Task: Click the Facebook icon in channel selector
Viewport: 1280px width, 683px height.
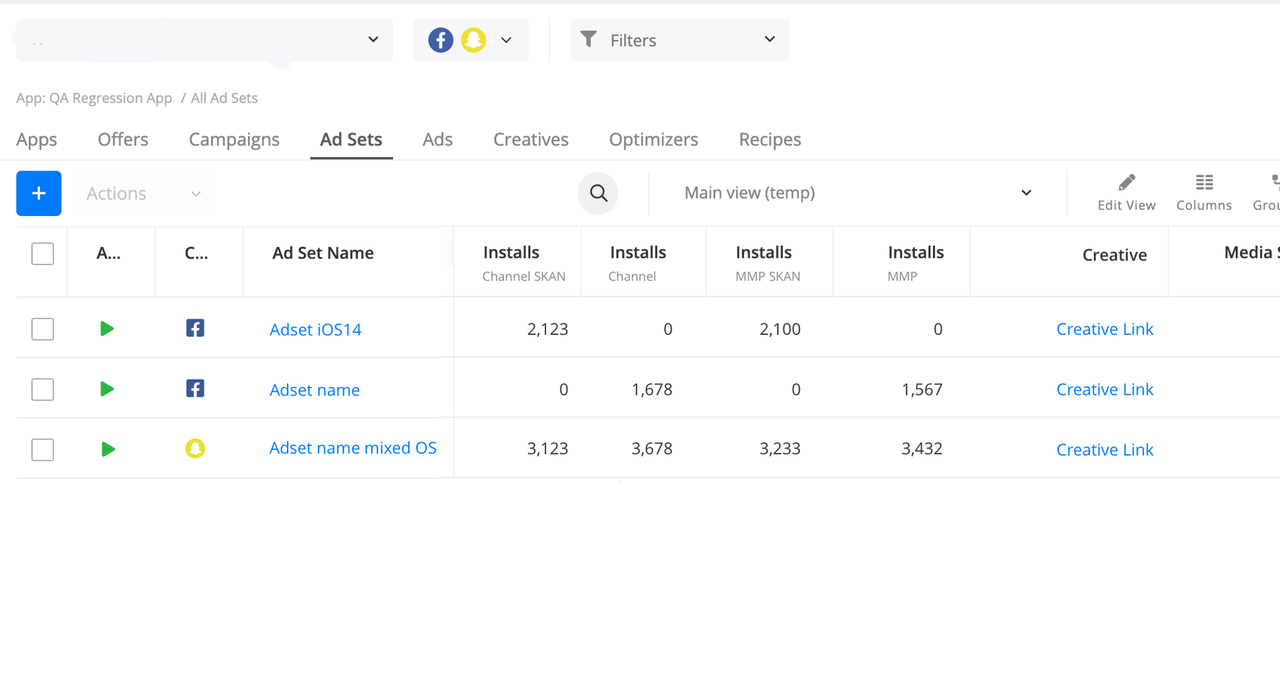Action: click(440, 40)
